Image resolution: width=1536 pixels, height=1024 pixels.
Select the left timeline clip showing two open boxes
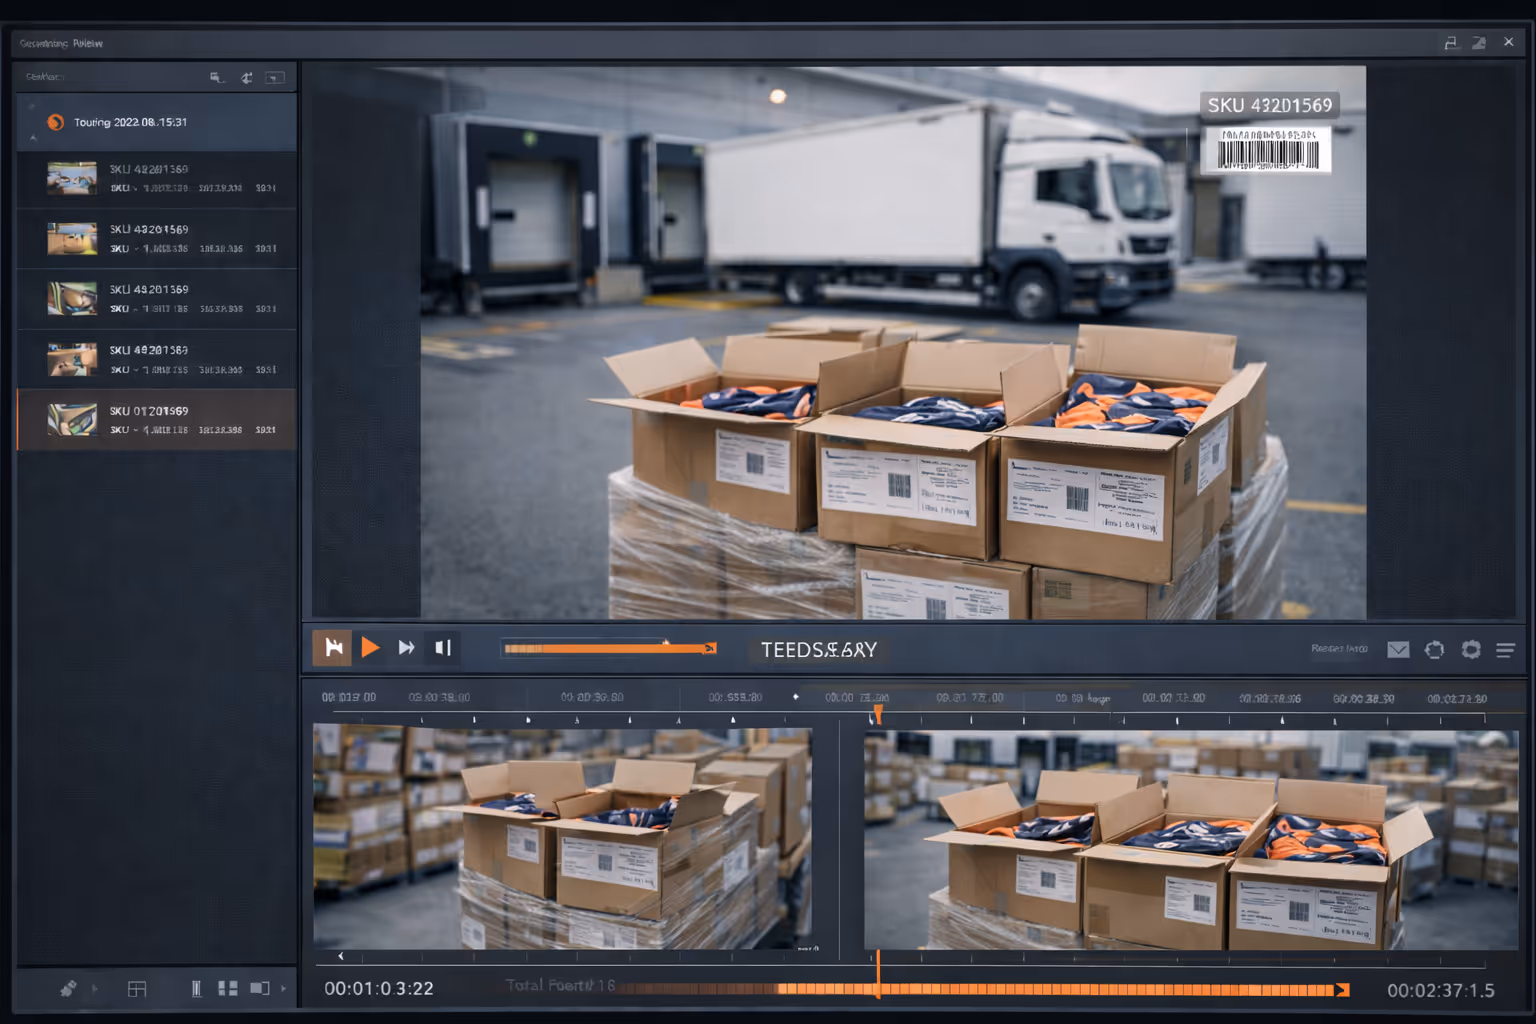tap(562, 837)
